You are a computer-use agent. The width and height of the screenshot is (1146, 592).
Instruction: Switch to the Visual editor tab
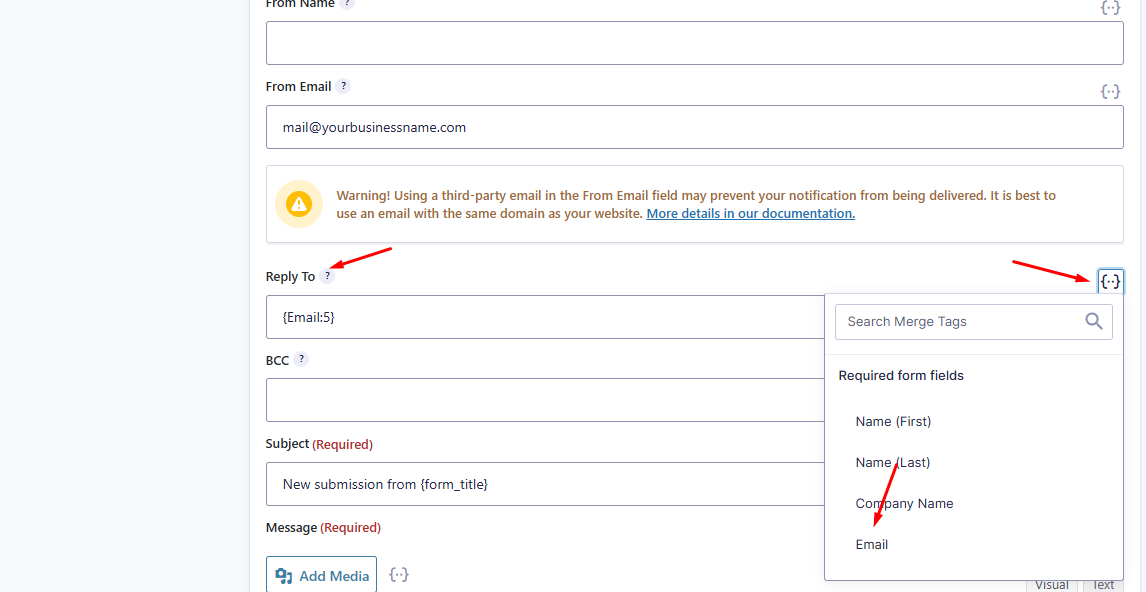point(1051,585)
